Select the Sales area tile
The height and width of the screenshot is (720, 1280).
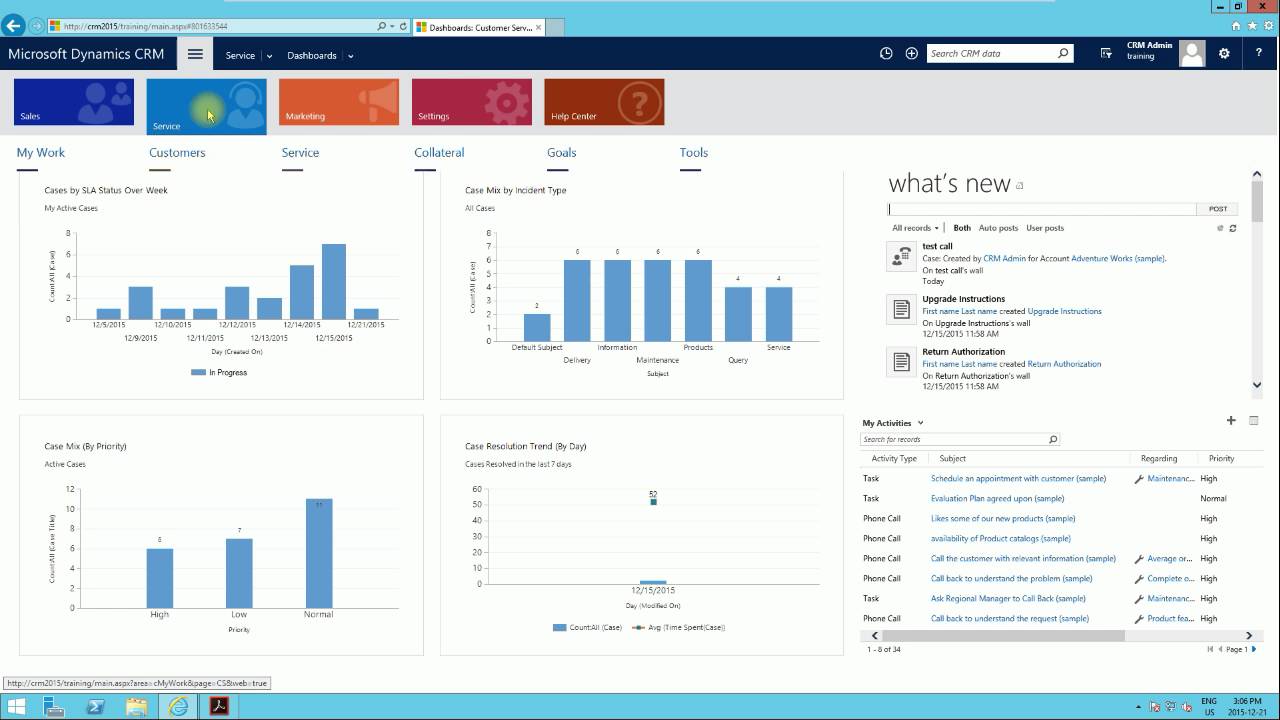[74, 102]
